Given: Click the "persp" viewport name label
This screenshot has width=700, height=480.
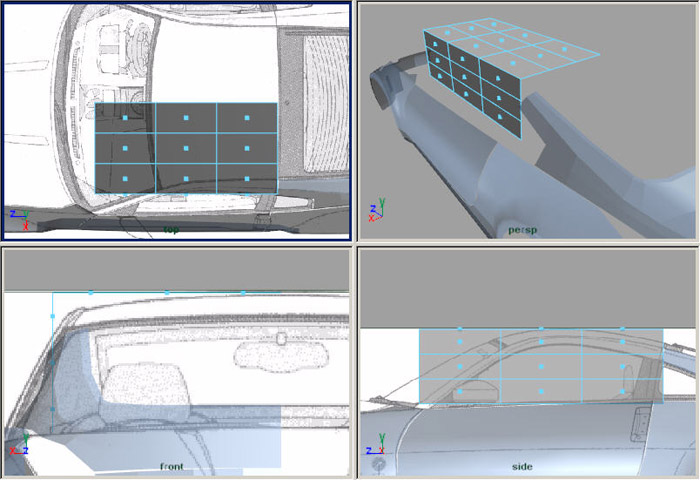Looking at the screenshot, I should click(522, 230).
